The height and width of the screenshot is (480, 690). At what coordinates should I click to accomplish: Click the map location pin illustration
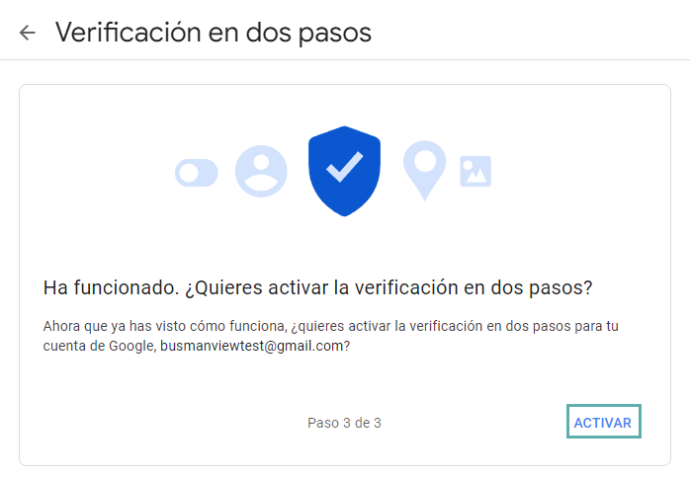(x=425, y=171)
